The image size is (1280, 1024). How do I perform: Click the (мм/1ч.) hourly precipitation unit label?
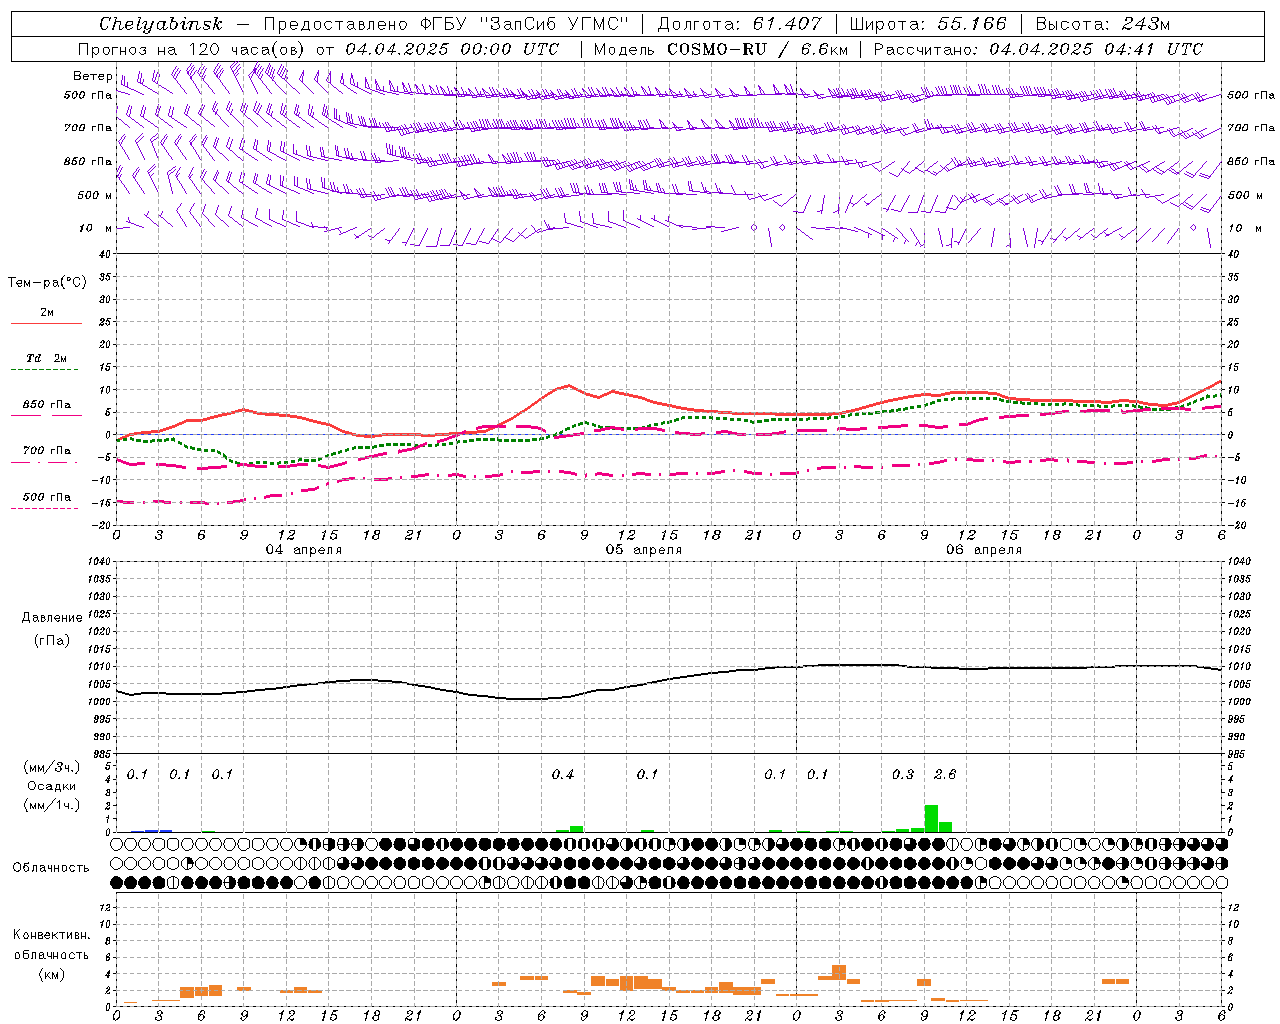[x=52, y=805]
